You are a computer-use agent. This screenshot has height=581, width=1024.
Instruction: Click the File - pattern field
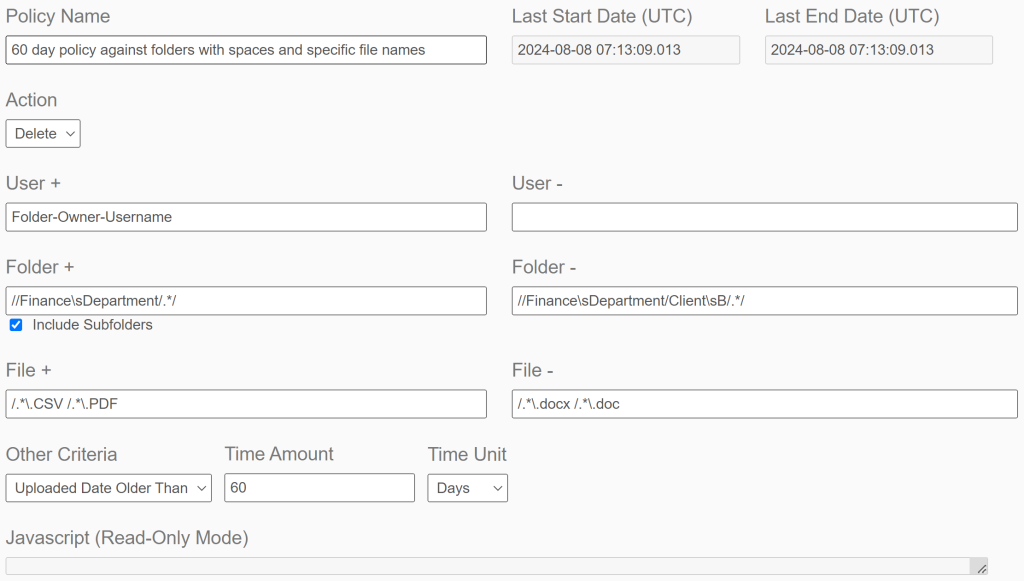coord(764,404)
